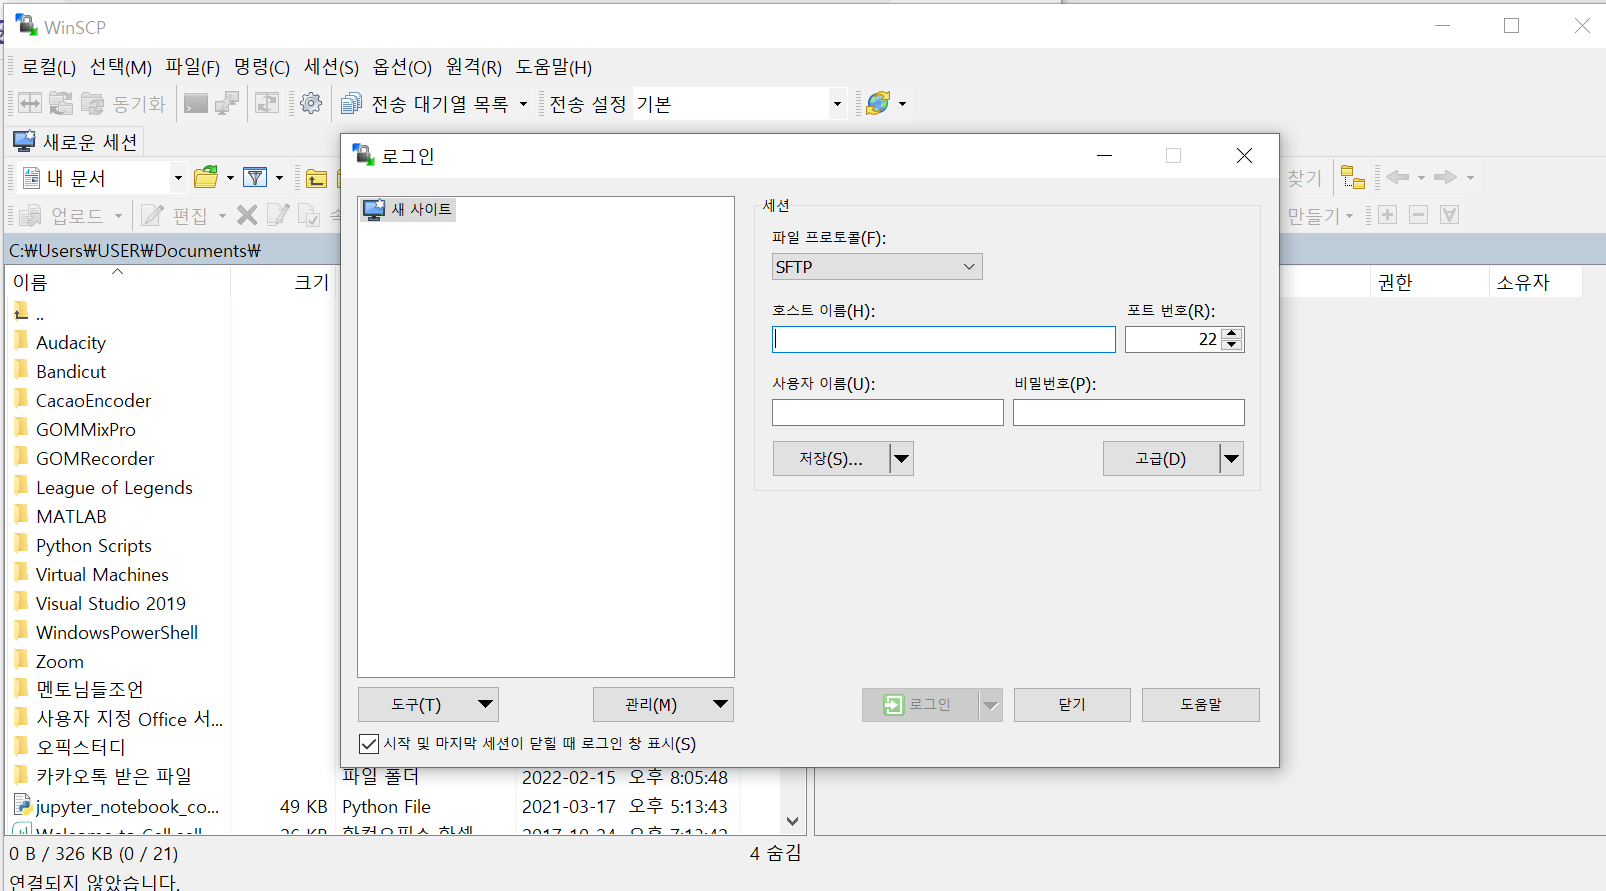Select the MATLAB folder

[71, 517]
